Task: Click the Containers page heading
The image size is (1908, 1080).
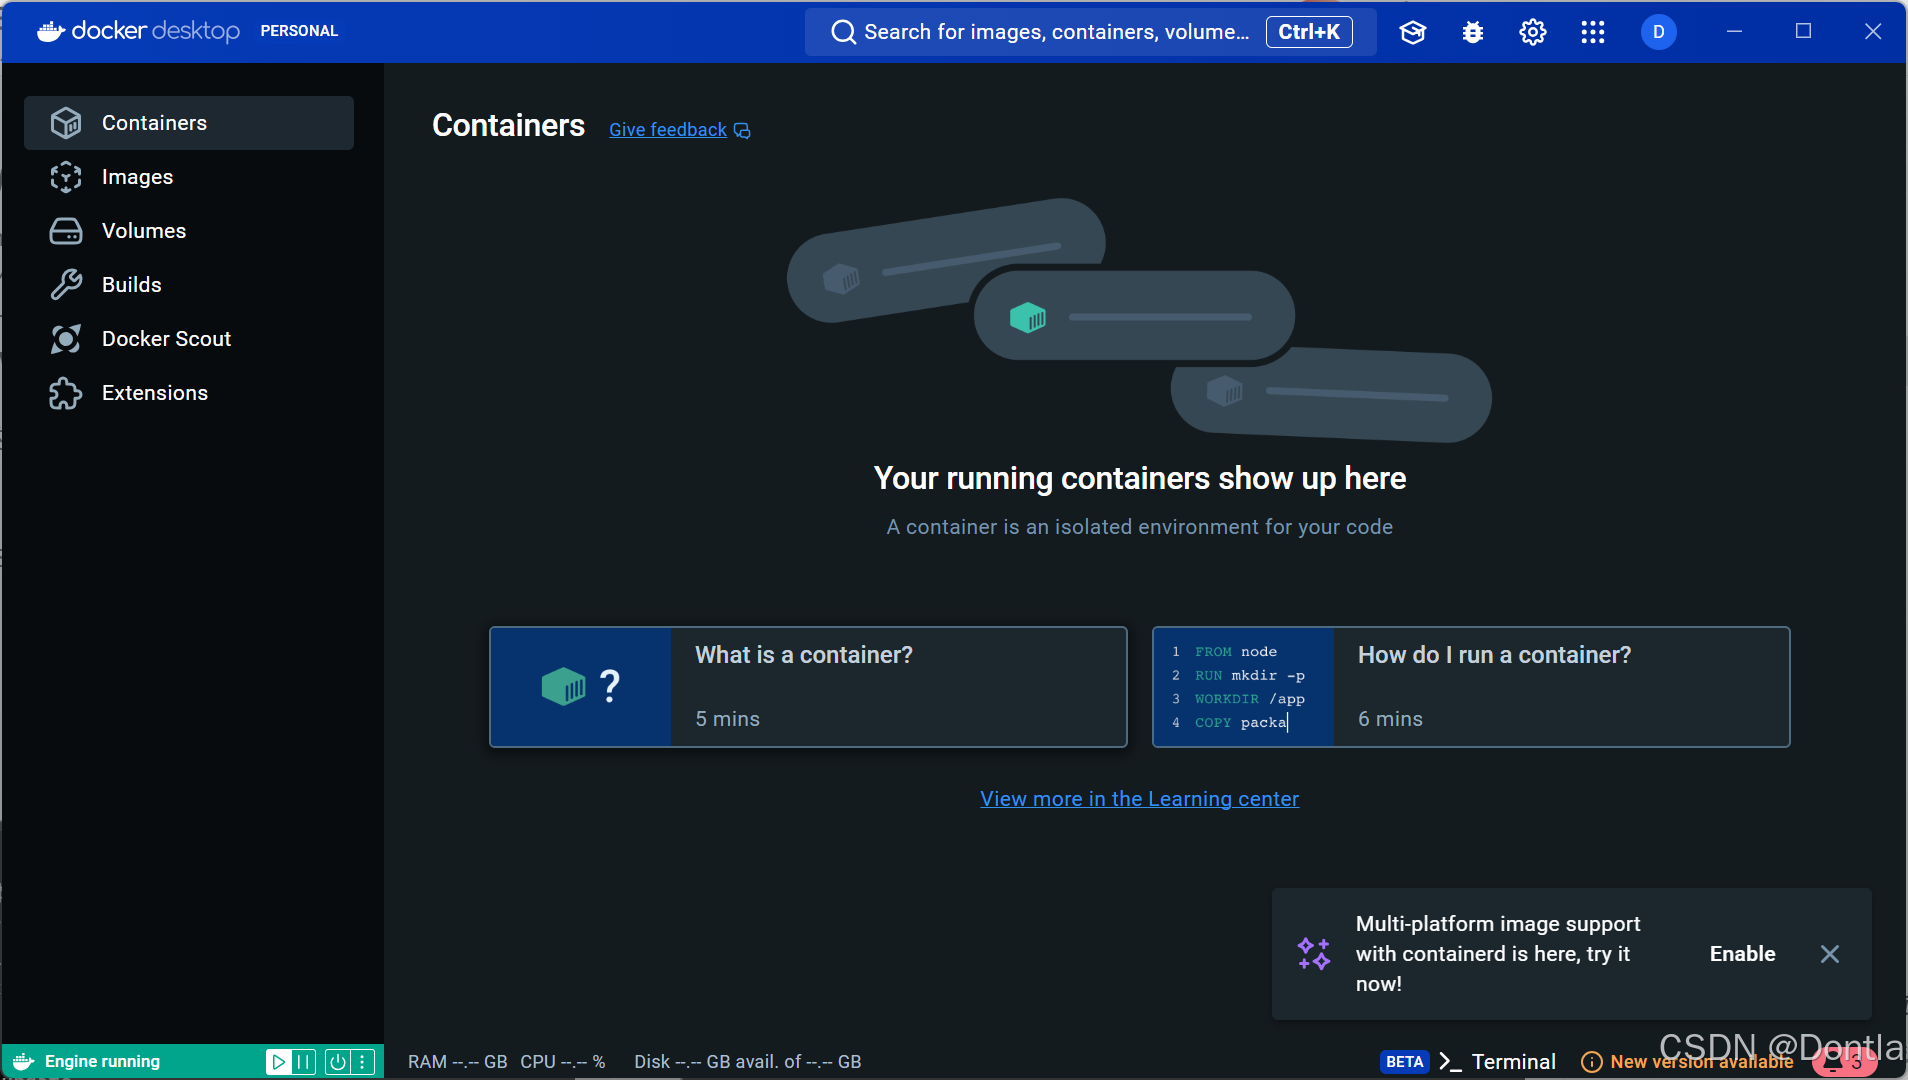Action: pos(508,125)
